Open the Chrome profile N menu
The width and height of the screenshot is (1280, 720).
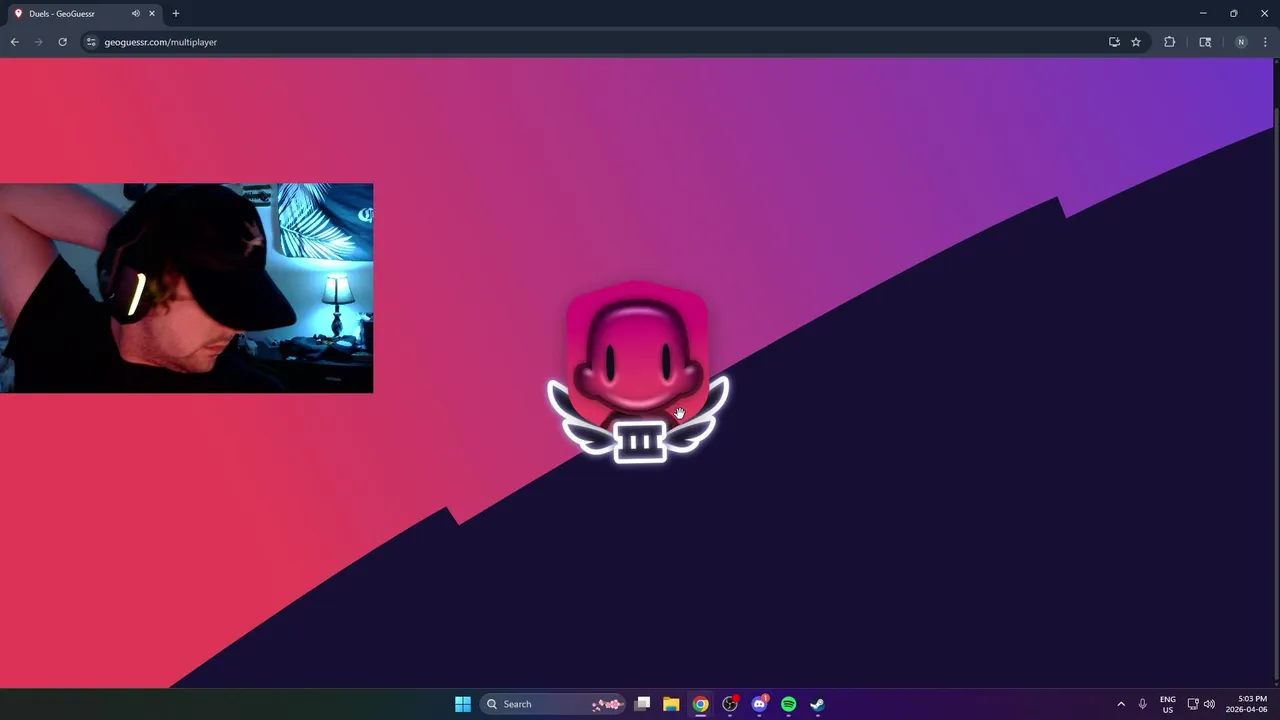(x=1241, y=42)
